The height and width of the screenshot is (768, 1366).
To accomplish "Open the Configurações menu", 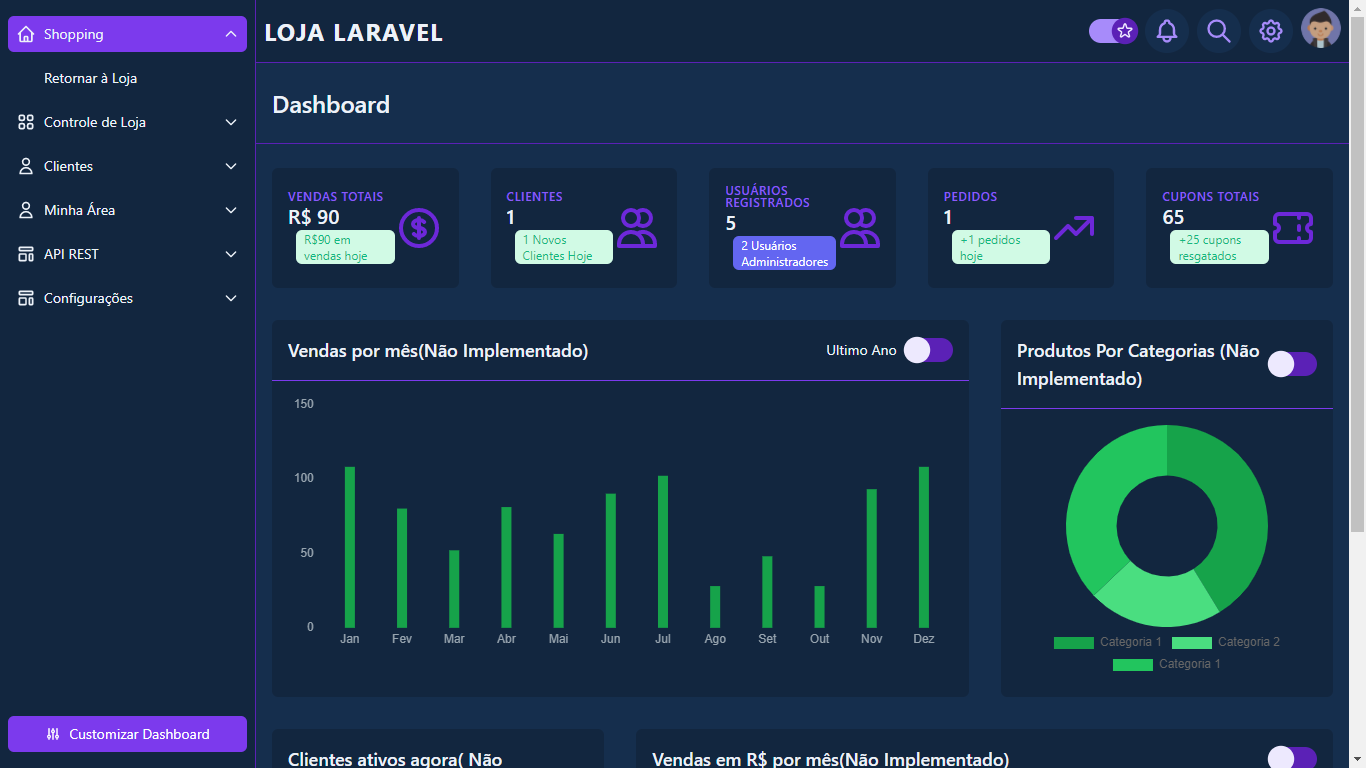I will click(127, 298).
